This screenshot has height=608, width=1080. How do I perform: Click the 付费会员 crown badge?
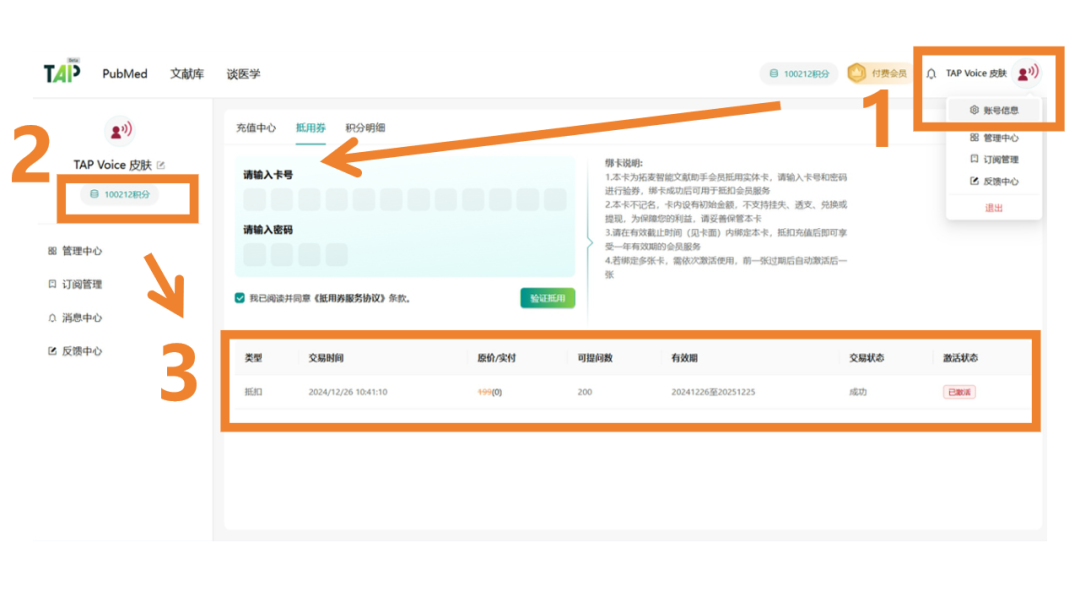(878, 73)
